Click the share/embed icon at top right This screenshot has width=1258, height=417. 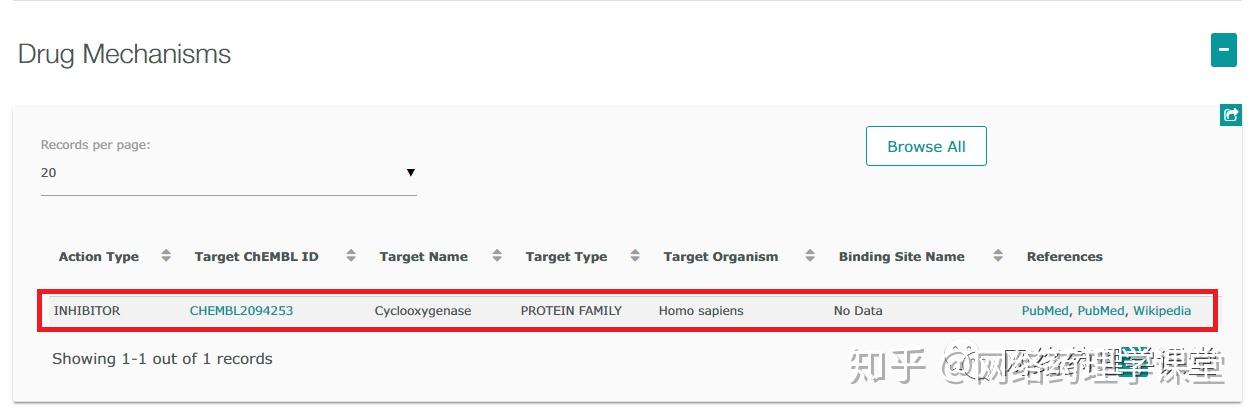1231,115
